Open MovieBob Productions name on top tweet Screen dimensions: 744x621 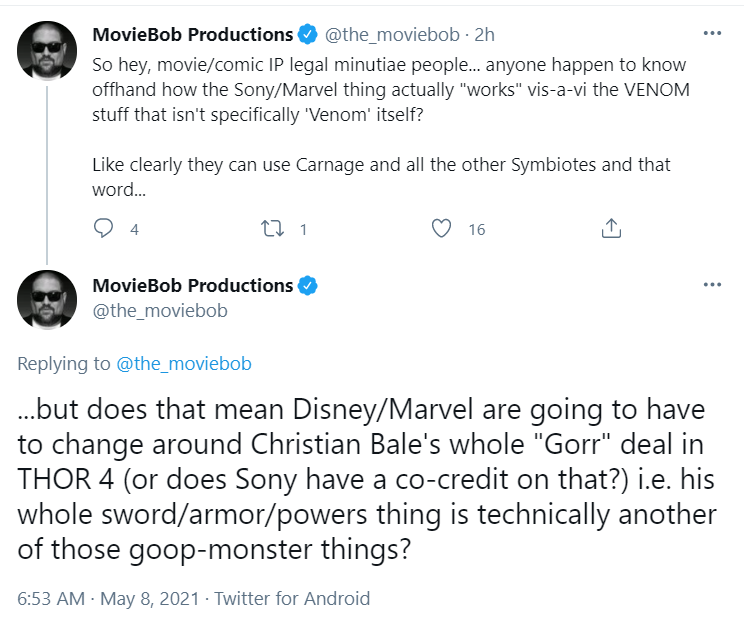(x=193, y=35)
